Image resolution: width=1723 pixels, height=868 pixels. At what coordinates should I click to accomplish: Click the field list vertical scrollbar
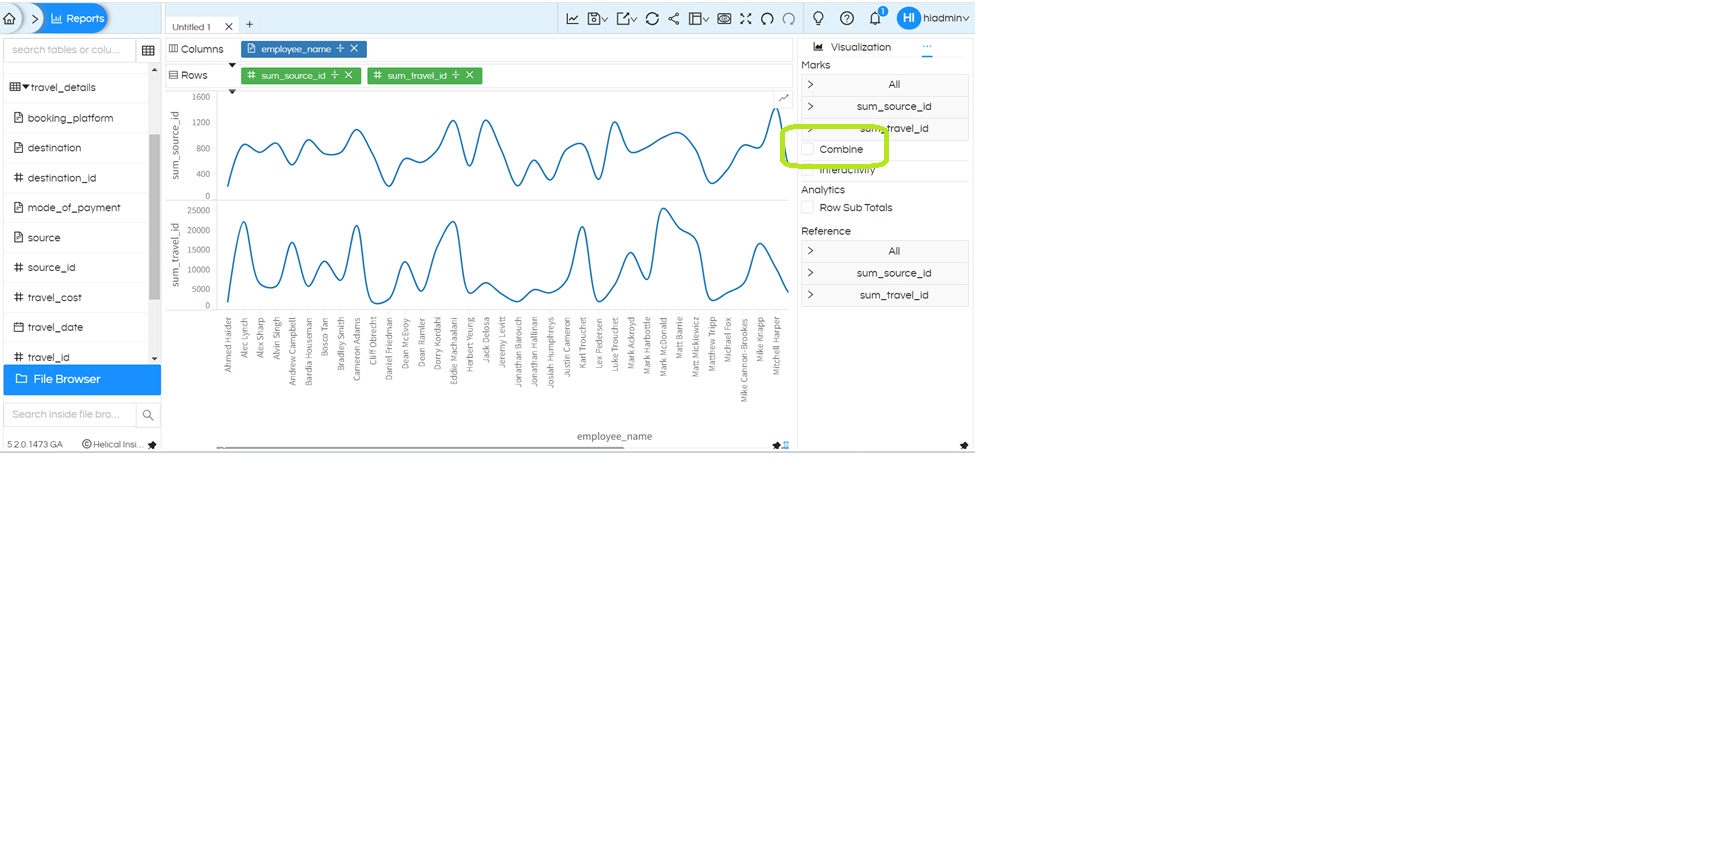(x=154, y=215)
